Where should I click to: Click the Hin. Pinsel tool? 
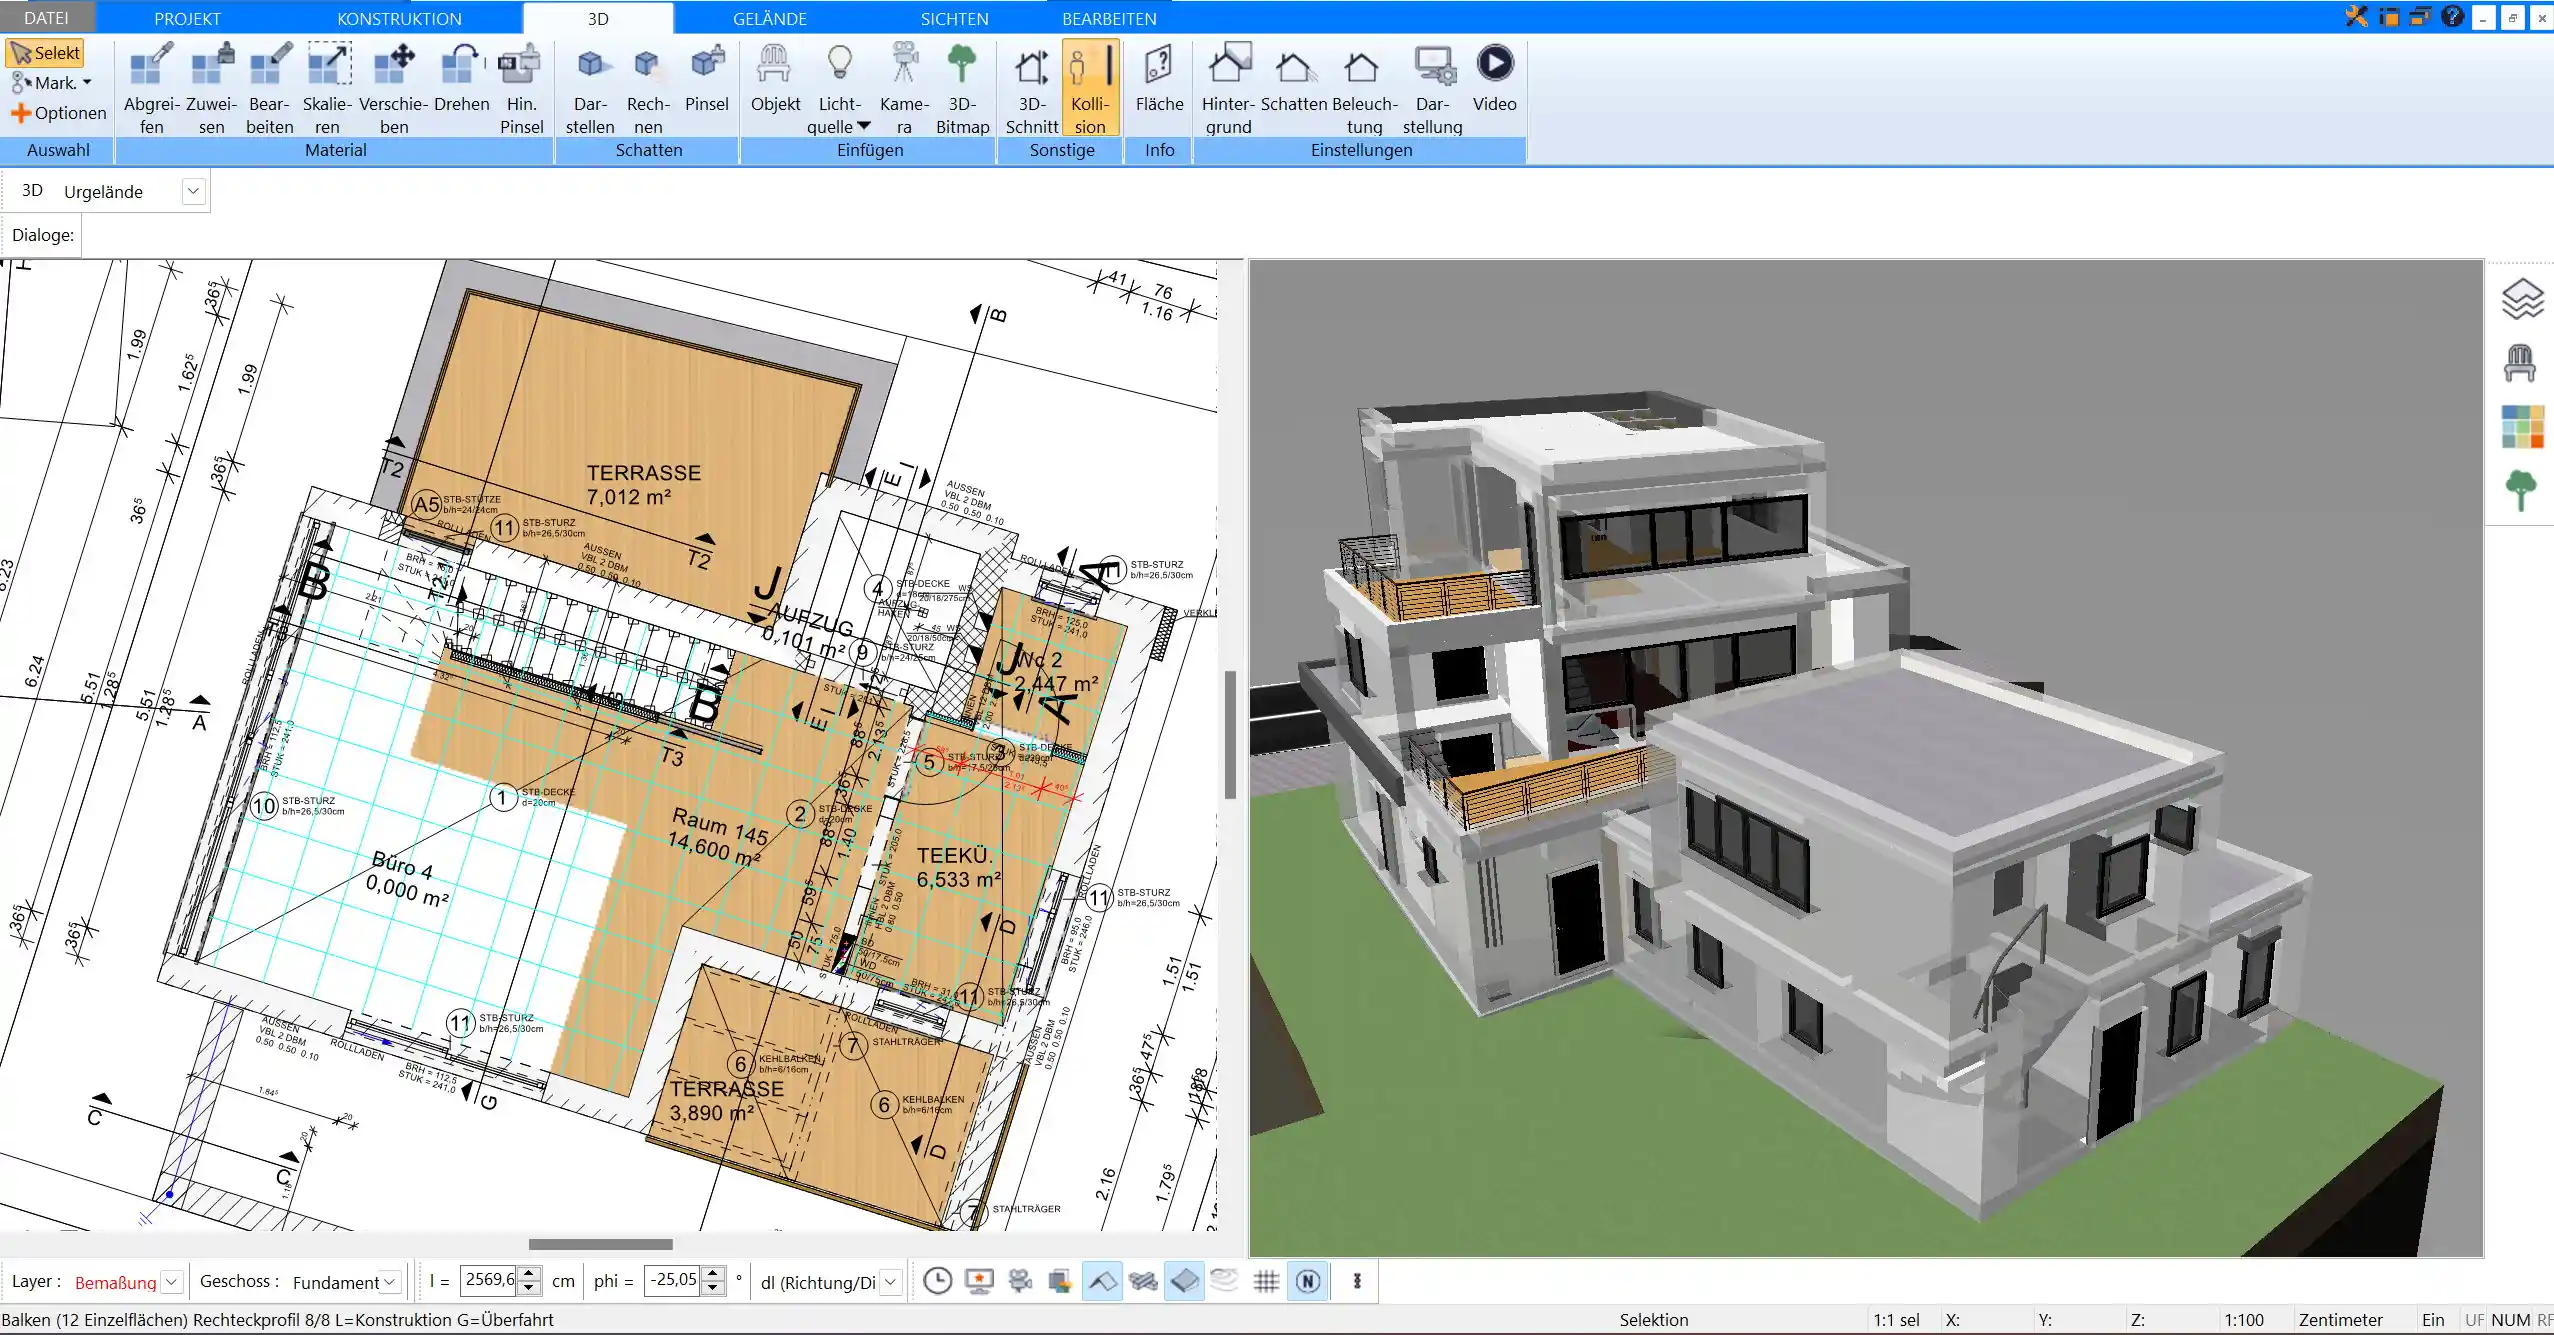click(x=521, y=88)
